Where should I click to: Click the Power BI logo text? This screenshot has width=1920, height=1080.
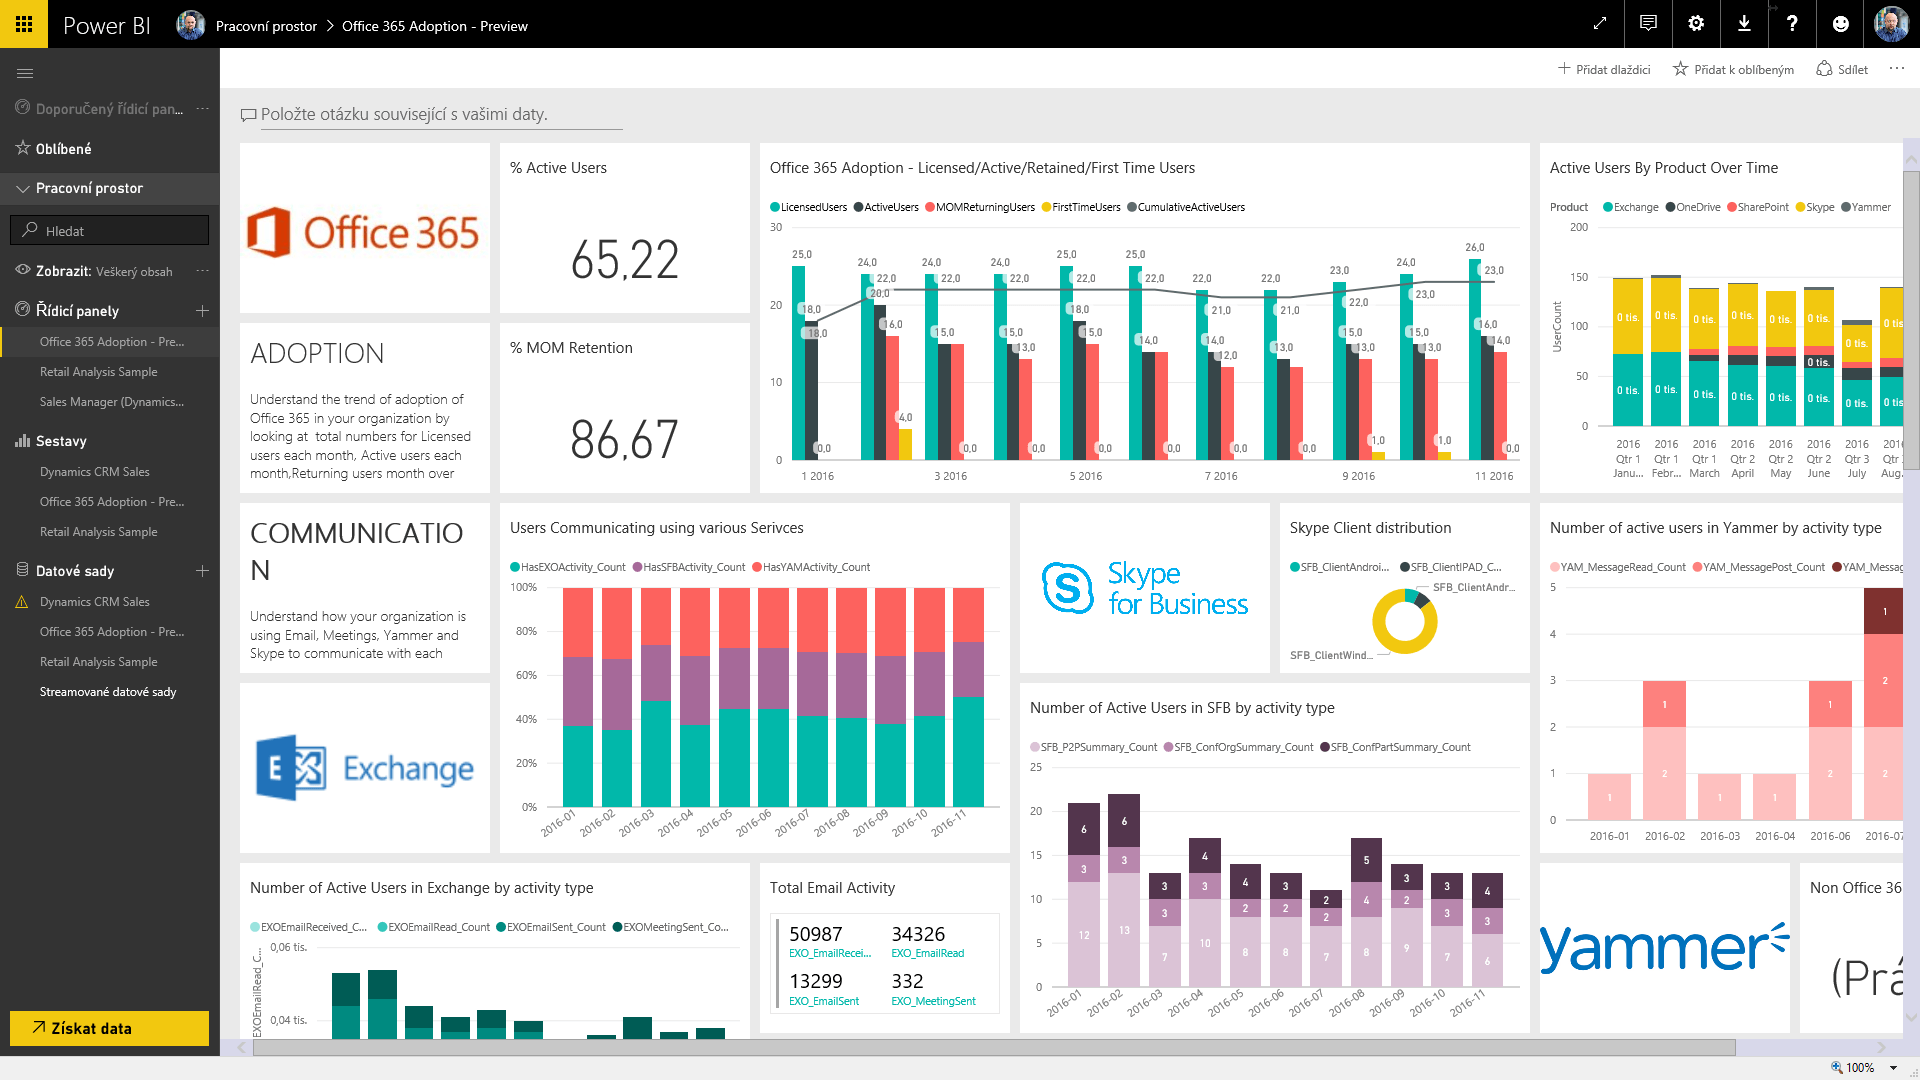(106, 25)
